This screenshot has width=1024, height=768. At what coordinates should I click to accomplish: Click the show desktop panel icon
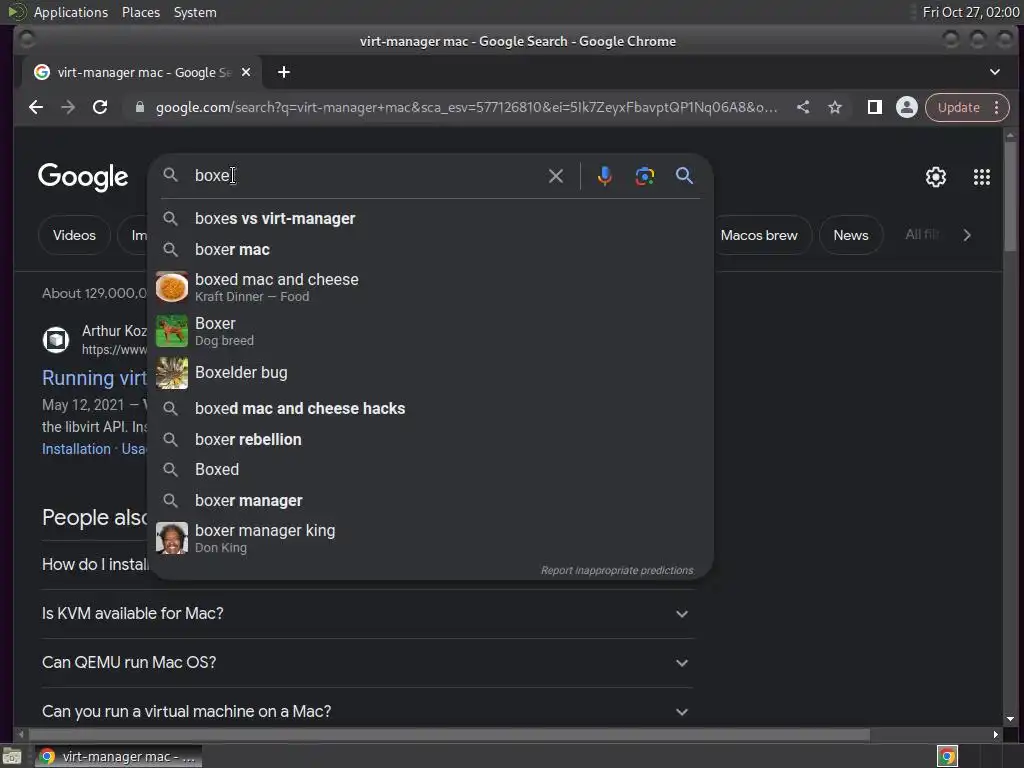click(12, 757)
